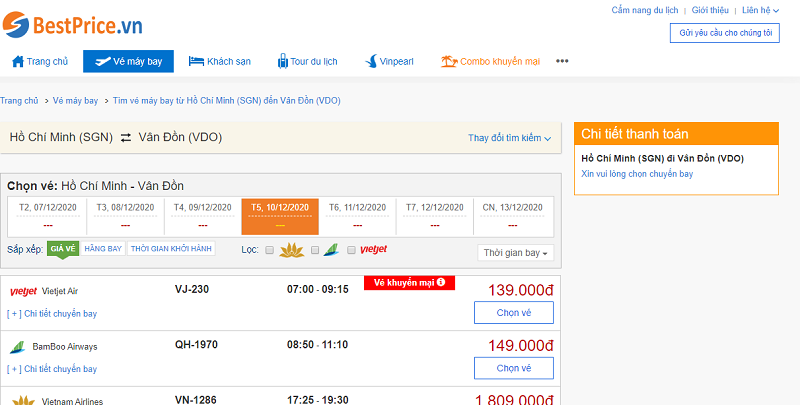Select date tab CN, 13/12/2020
Viewport: 800px width, 405px height.
[512, 216]
